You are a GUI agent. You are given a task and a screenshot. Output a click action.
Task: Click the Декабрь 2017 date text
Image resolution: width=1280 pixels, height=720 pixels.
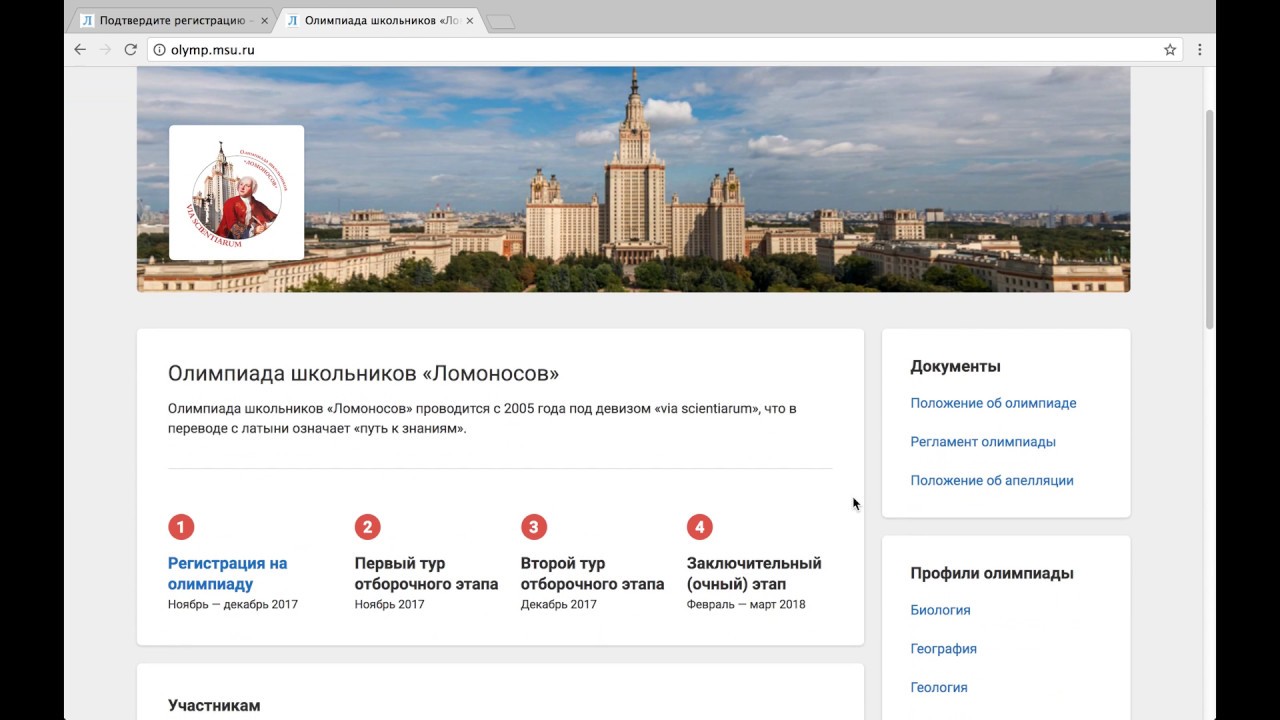pyautogui.click(x=558, y=604)
